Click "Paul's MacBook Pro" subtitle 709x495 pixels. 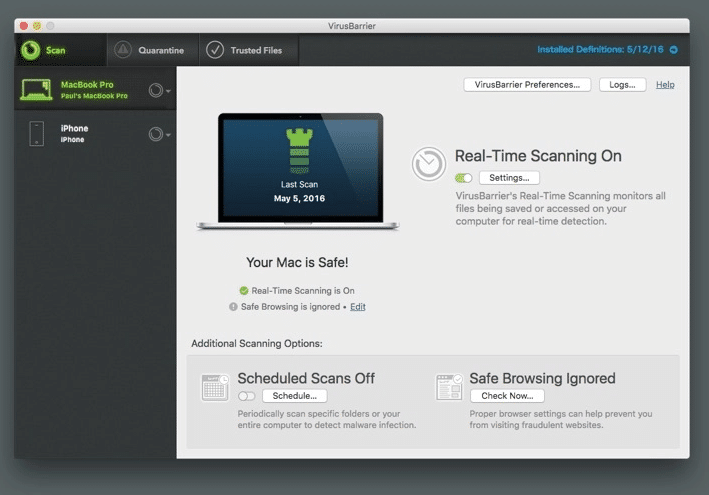click(x=94, y=96)
